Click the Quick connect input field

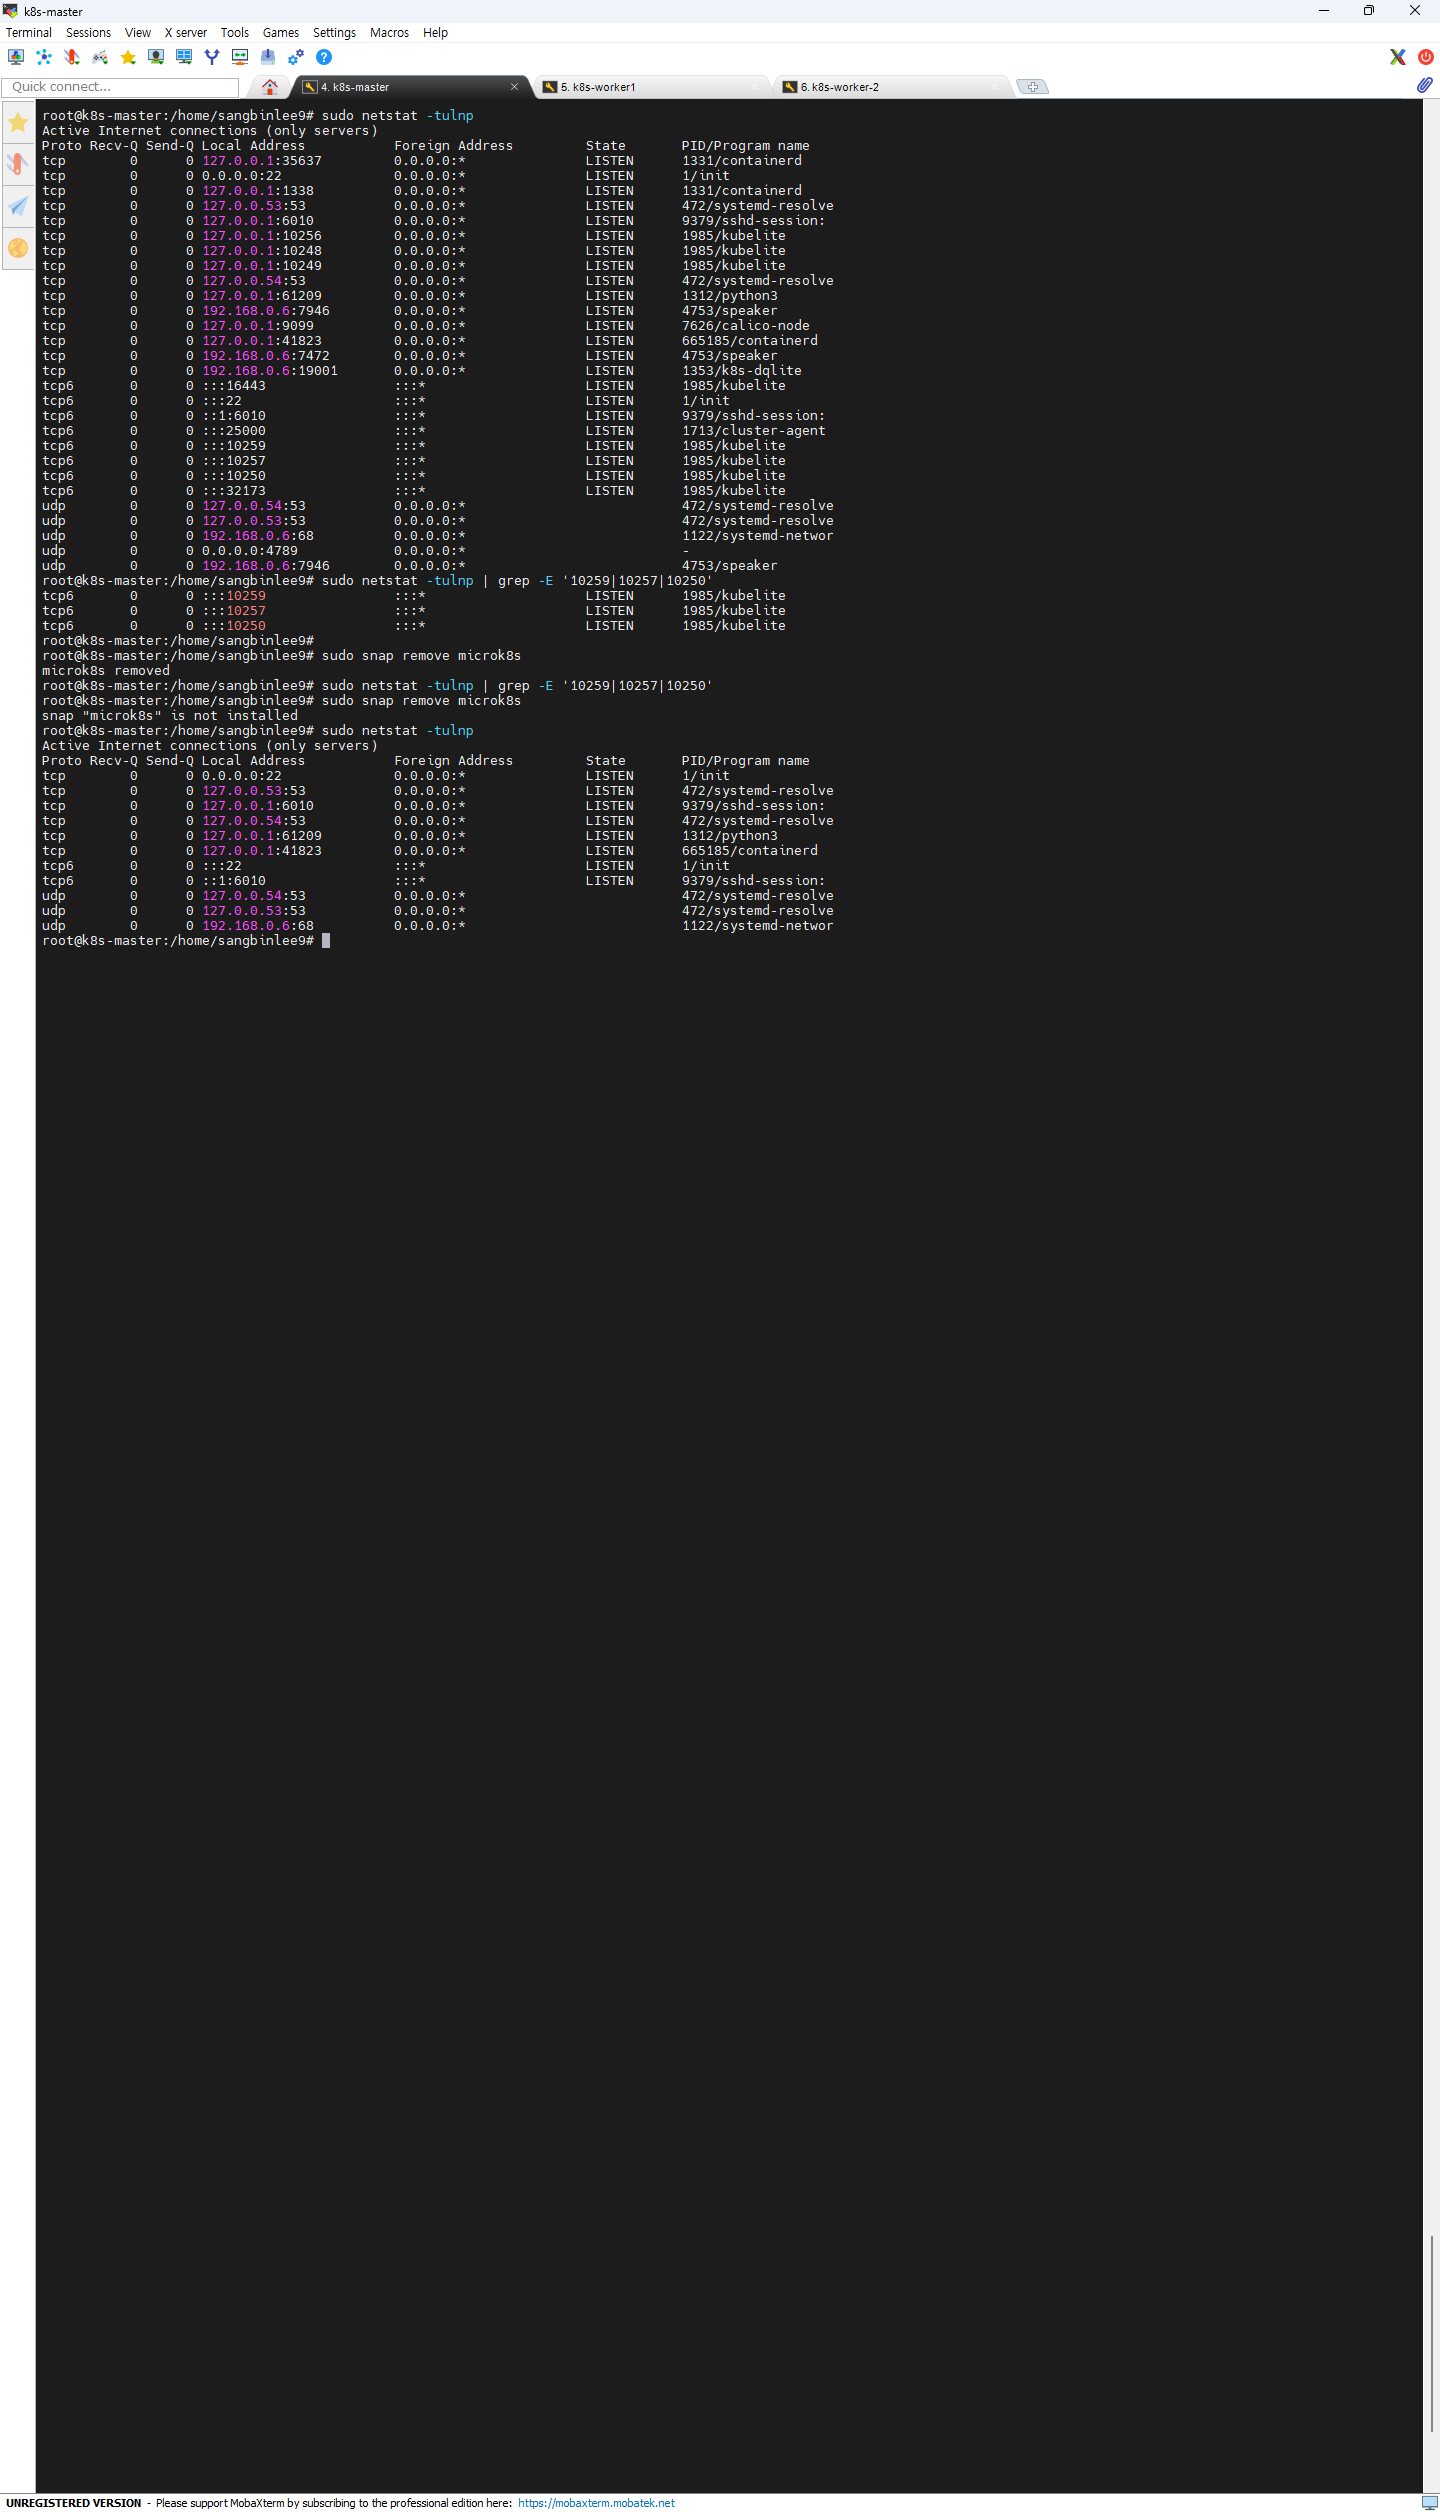click(x=120, y=87)
